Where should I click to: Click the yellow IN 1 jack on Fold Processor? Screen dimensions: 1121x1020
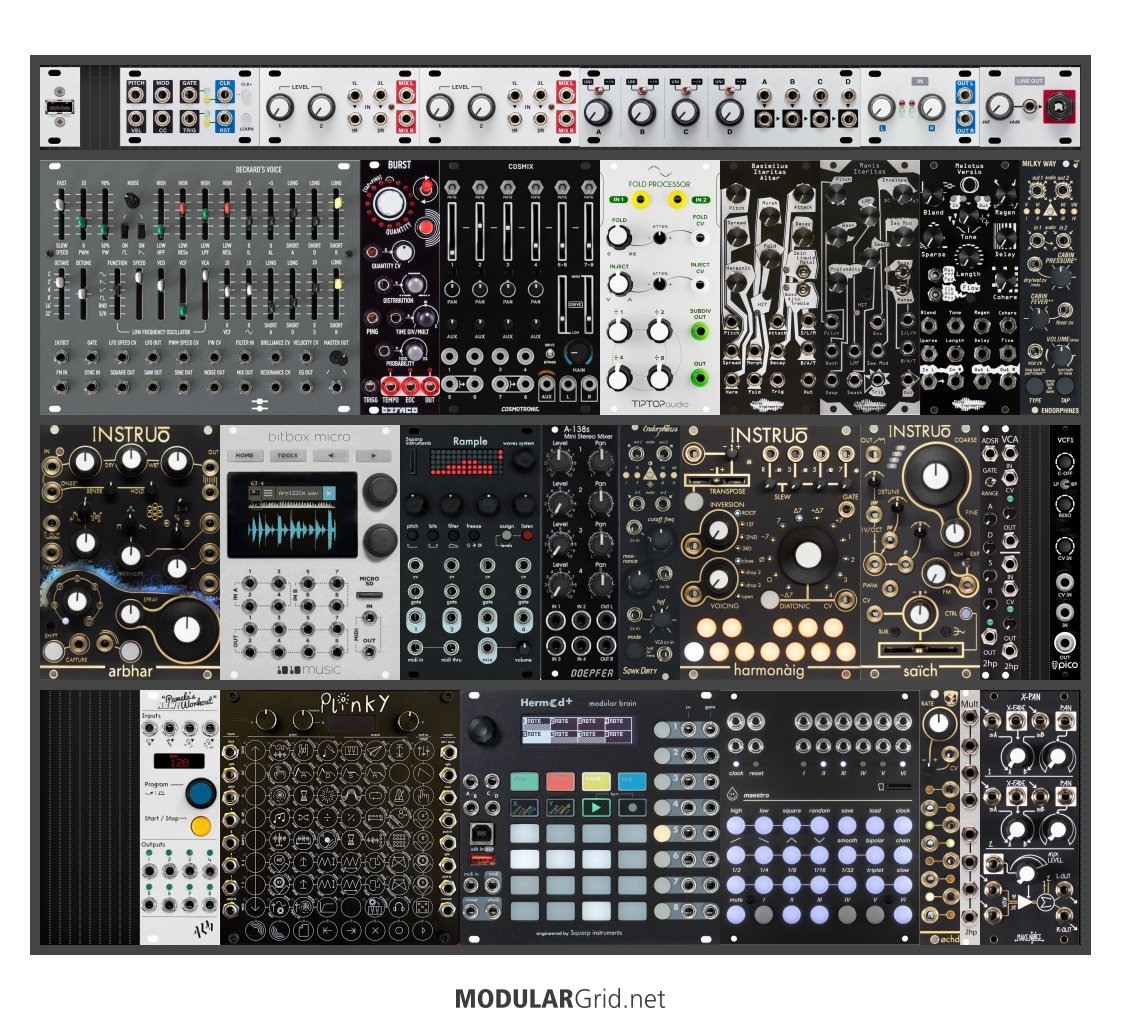coord(640,200)
